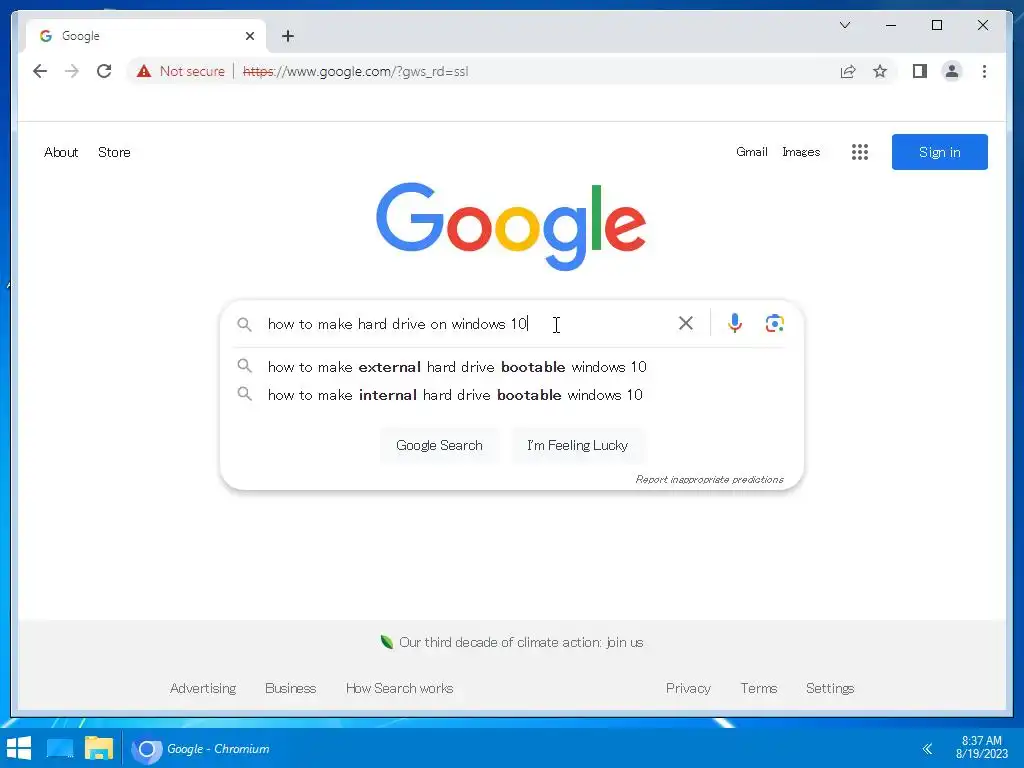Toggle the browser side panel
The width and height of the screenshot is (1024, 768).
pyautogui.click(x=920, y=71)
